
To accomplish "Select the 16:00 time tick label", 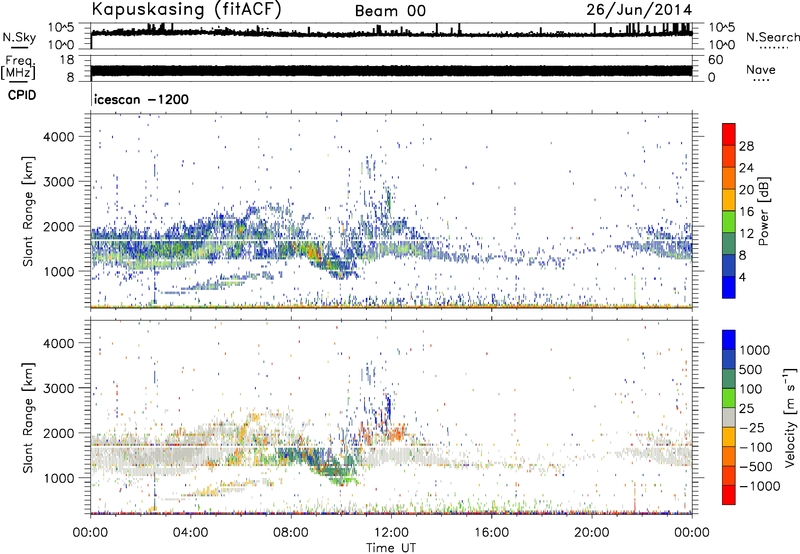I will click(491, 532).
